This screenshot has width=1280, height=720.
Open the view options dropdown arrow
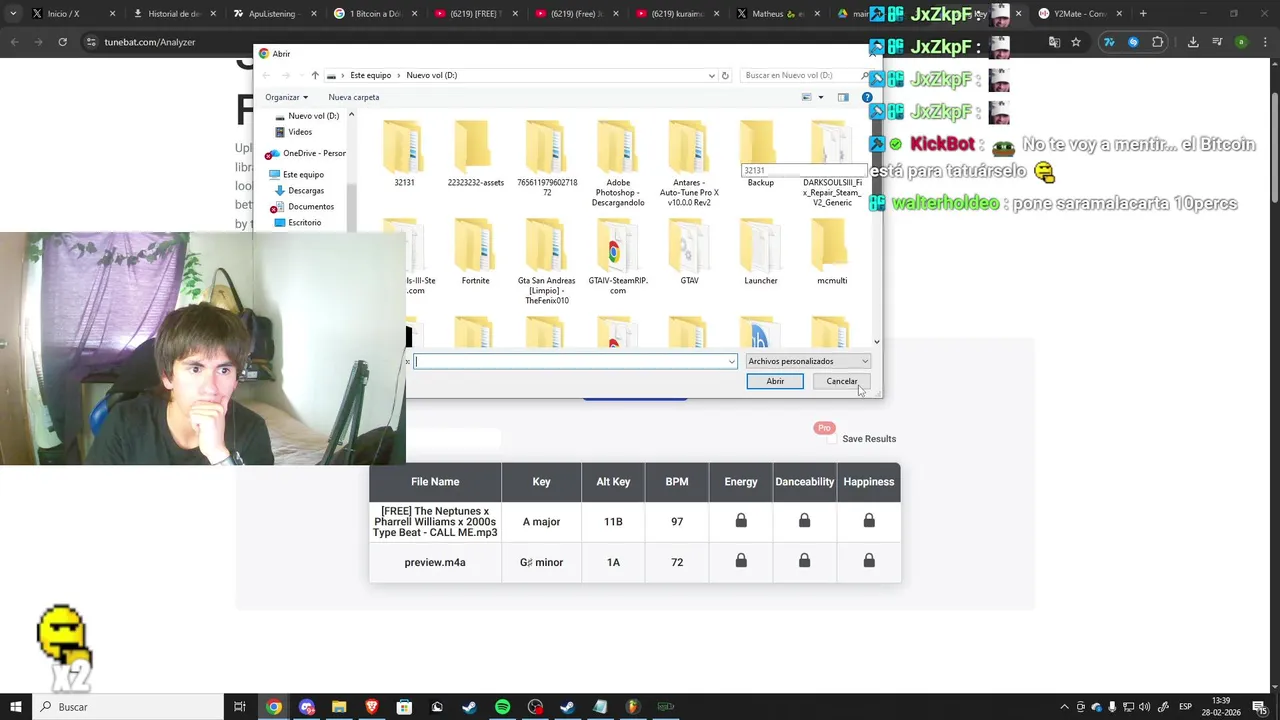coord(821,97)
